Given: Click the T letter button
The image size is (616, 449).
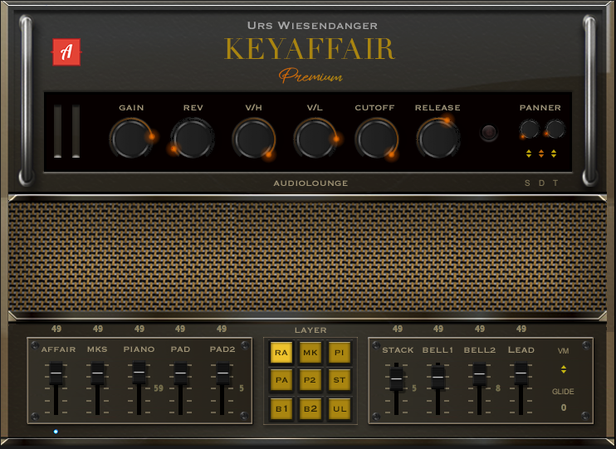Looking at the screenshot, I should pos(556,183).
